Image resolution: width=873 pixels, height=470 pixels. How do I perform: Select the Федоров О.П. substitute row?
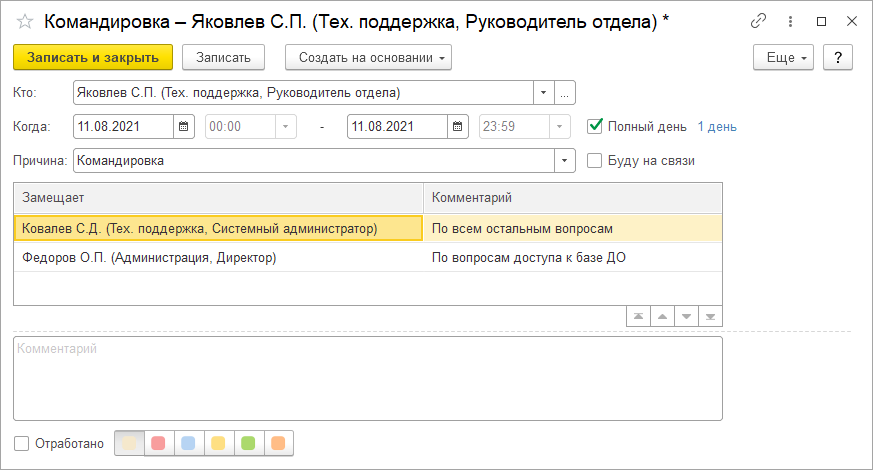click(x=148, y=258)
